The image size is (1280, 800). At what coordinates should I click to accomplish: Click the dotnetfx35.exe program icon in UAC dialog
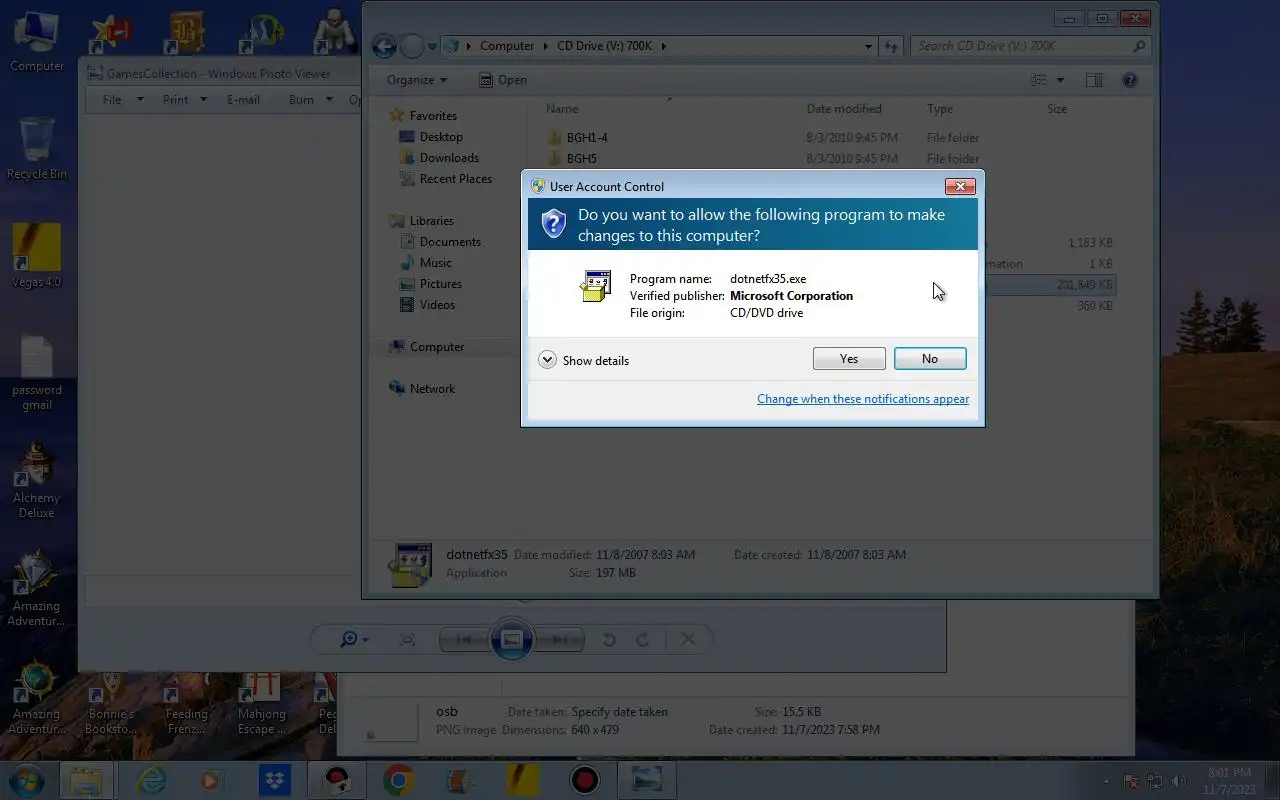pyautogui.click(x=596, y=287)
